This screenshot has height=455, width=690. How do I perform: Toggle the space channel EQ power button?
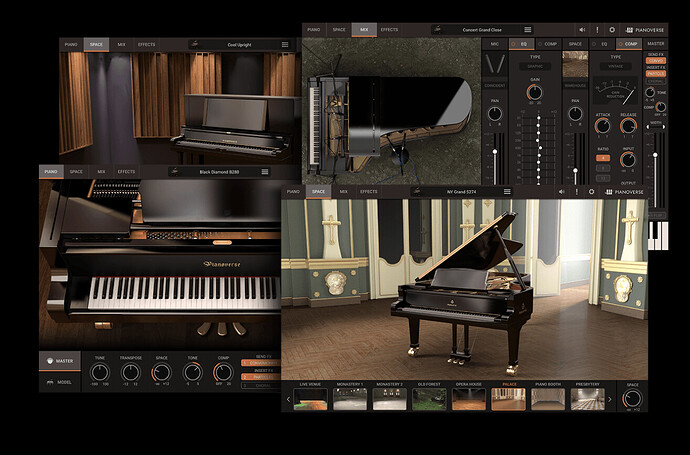point(595,44)
